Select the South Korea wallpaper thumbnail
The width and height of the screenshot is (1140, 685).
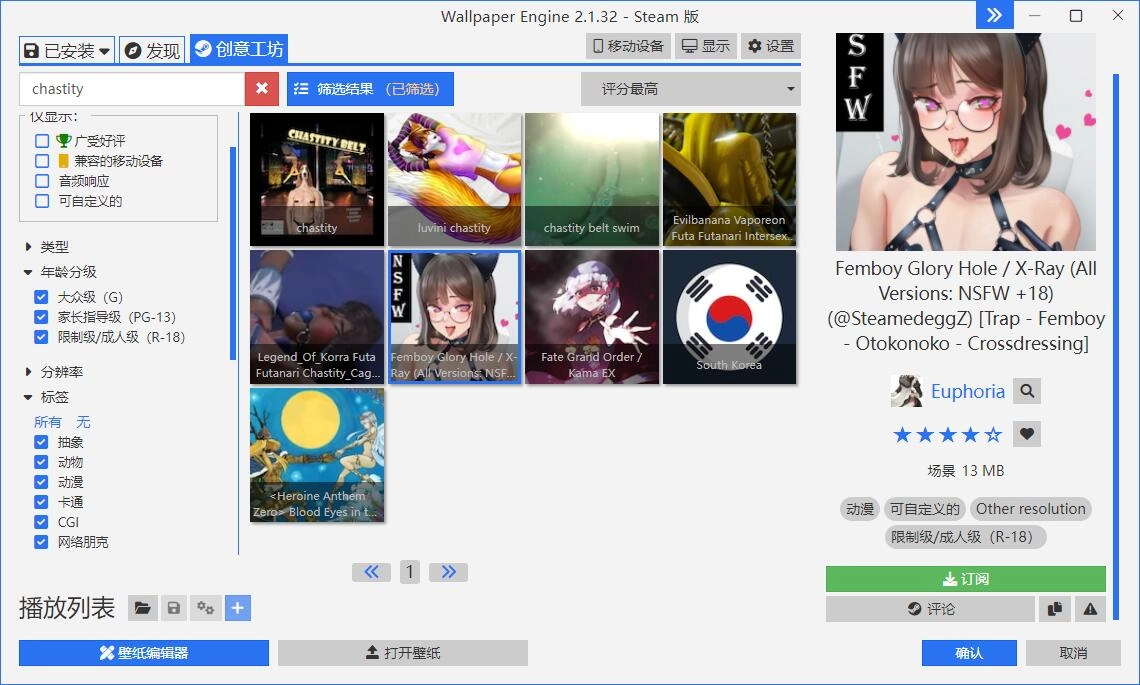click(729, 317)
